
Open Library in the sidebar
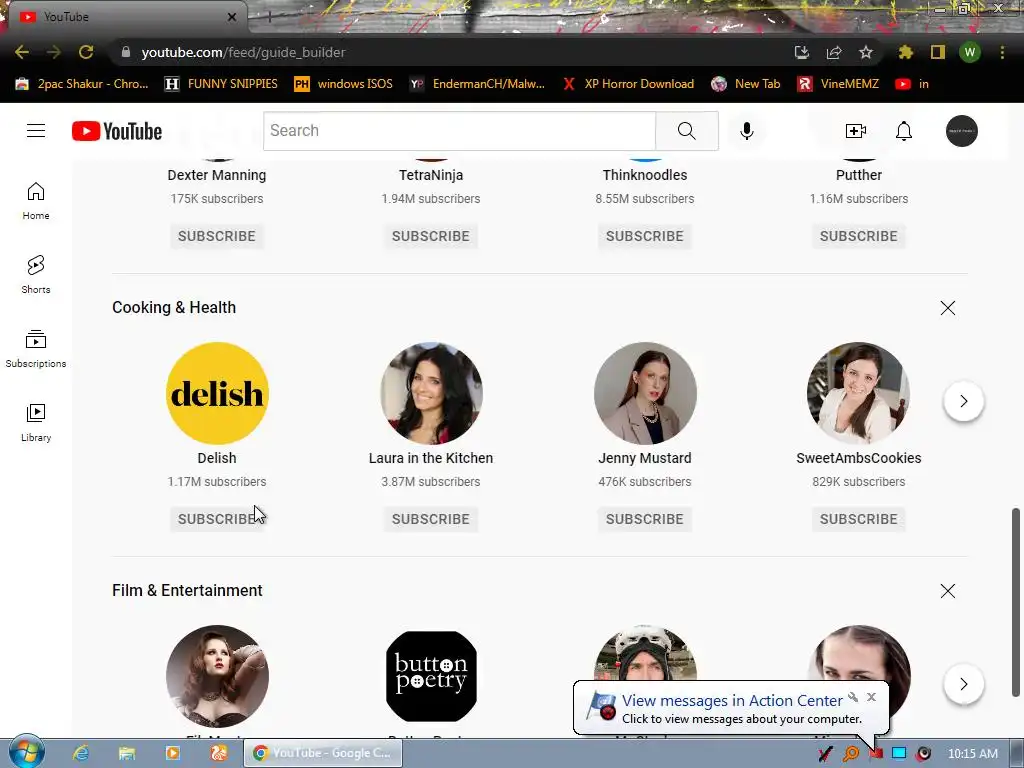tap(36, 423)
